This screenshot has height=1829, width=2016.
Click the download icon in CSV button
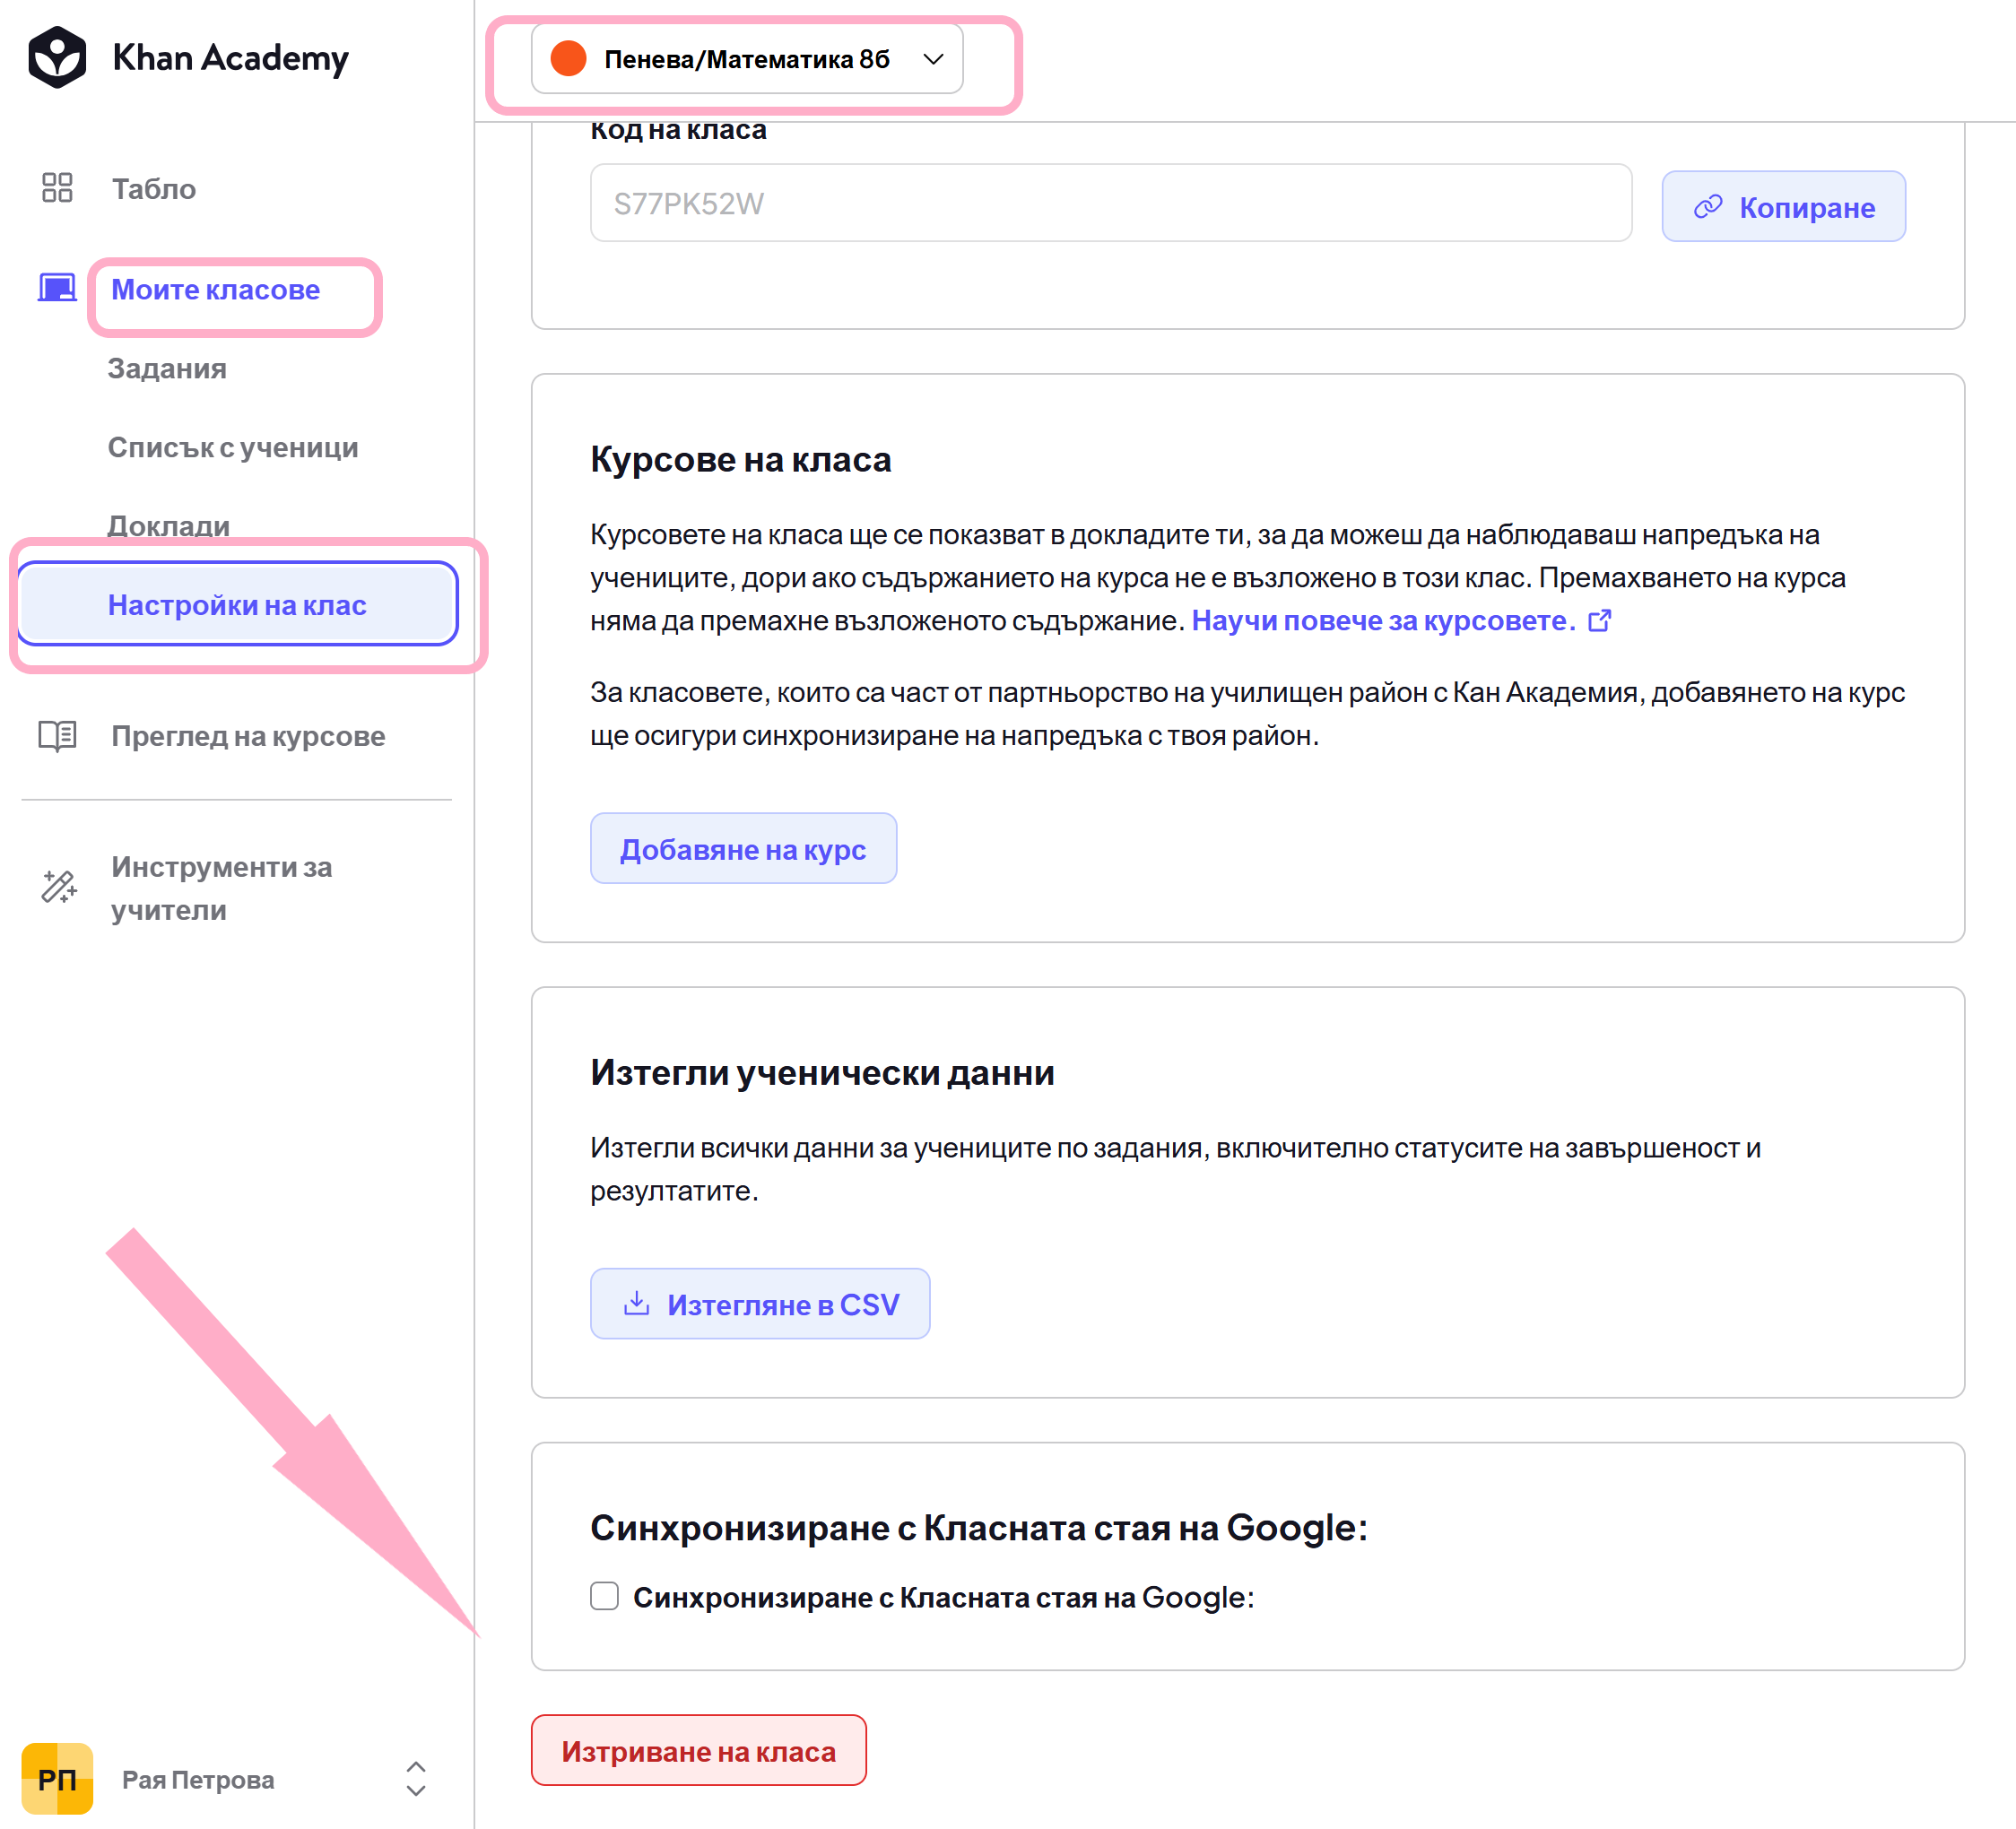[636, 1303]
